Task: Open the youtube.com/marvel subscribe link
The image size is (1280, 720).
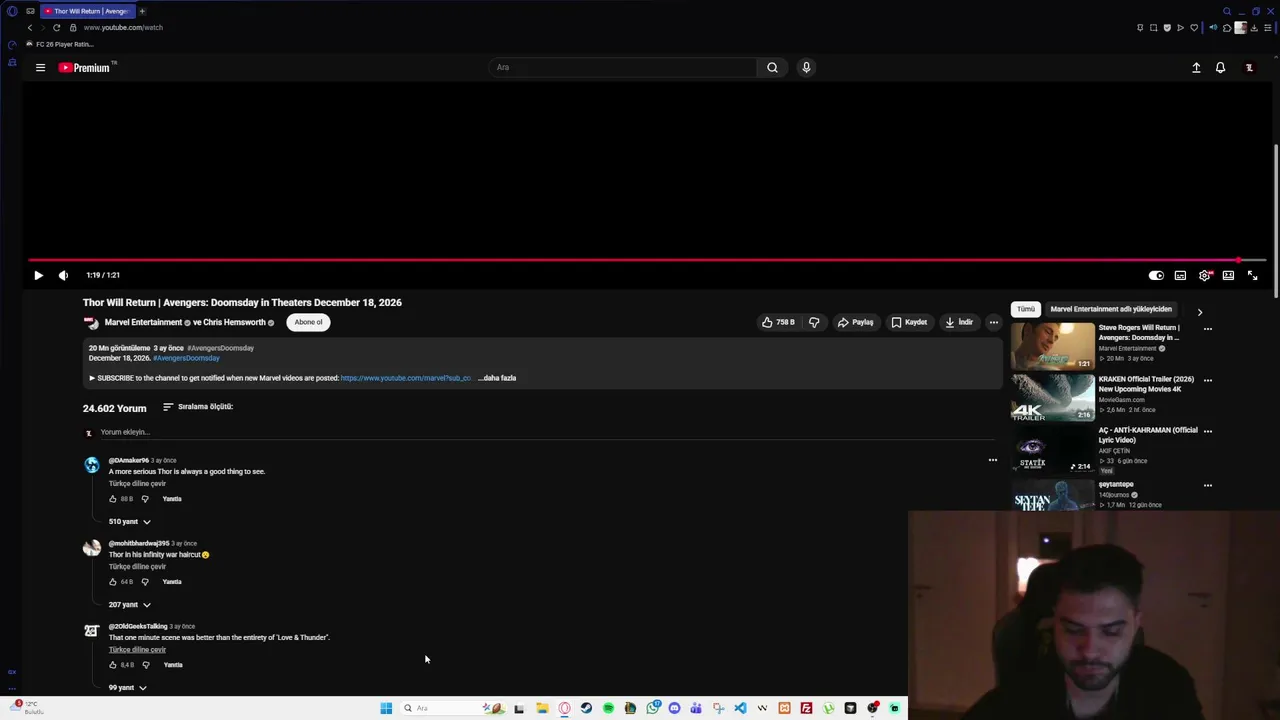Action: tap(406, 378)
